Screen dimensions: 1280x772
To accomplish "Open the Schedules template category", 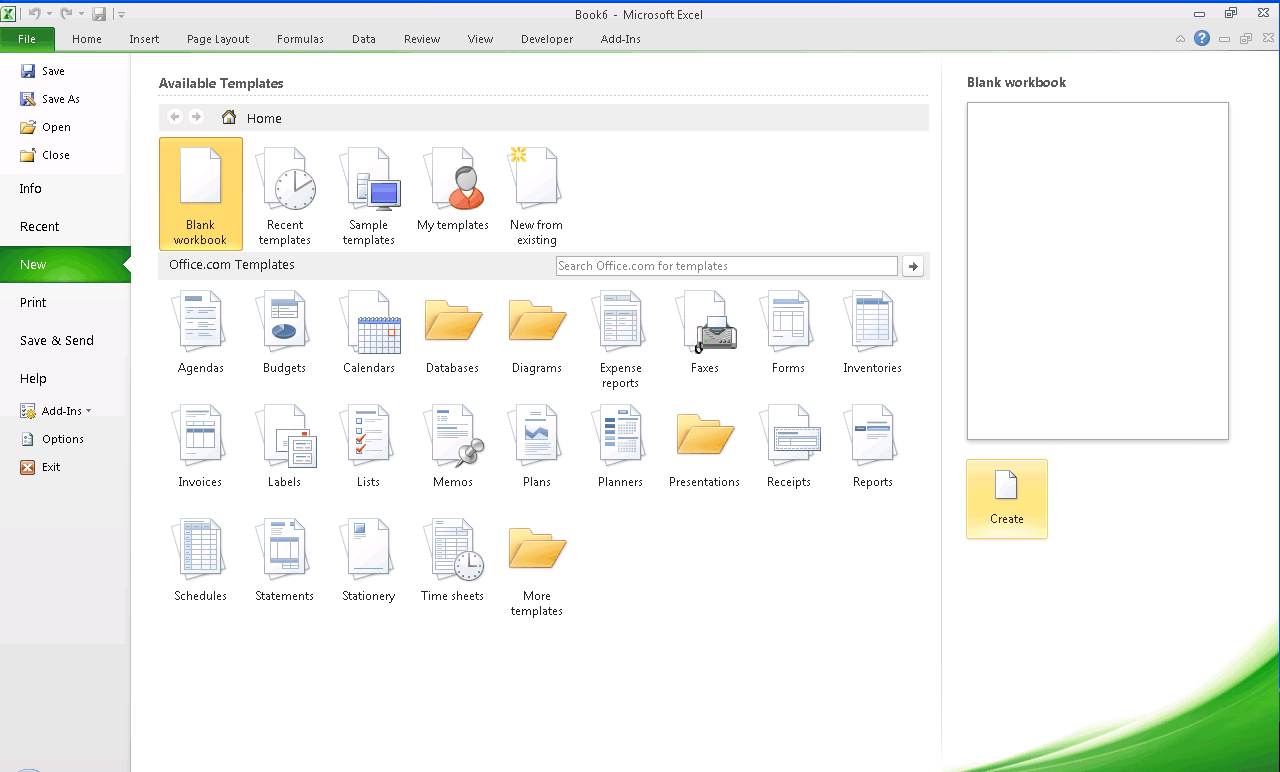I will tap(201, 559).
